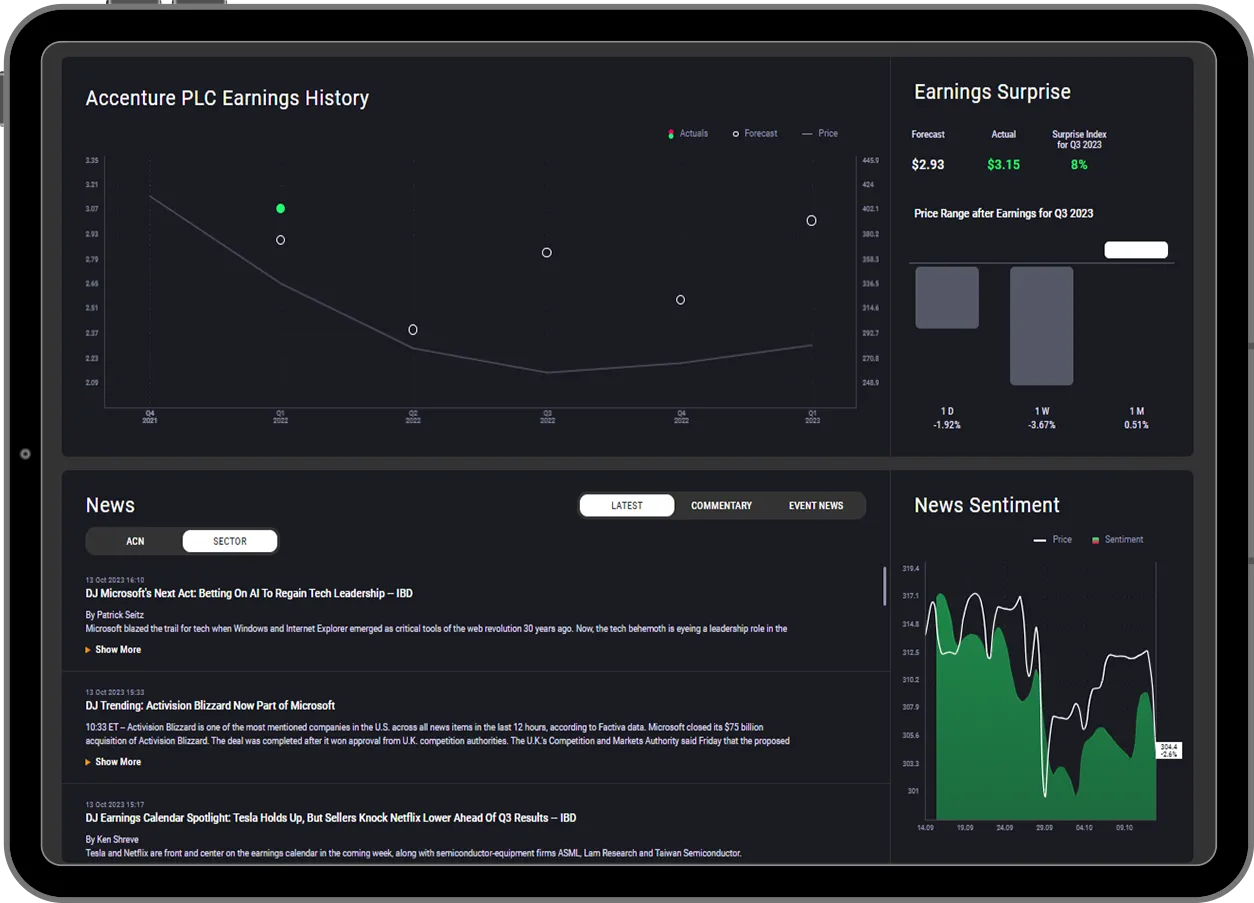The height and width of the screenshot is (903, 1254).
Task: Open the Activision Blizzard Now Part of Microsoft headline
Action: point(210,706)
